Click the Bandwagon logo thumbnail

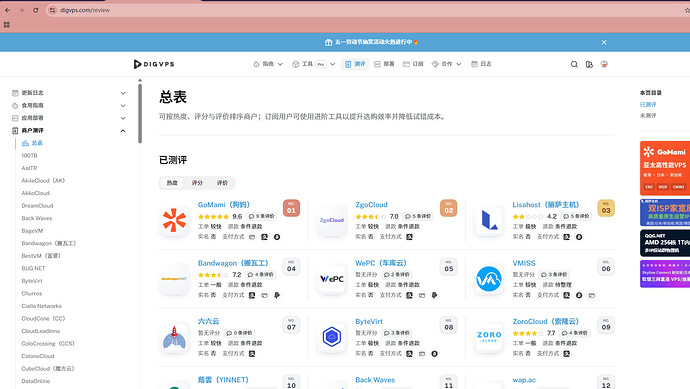point(174,279)
